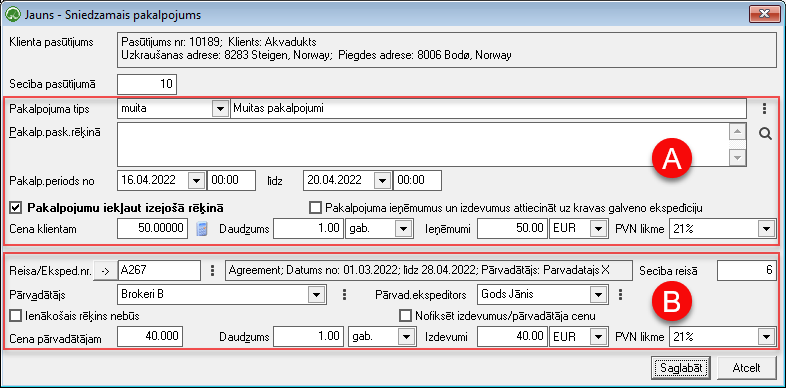The image size is (786, 388).
Task: Click the Seciba reisā field
Action: pos(746,271)
